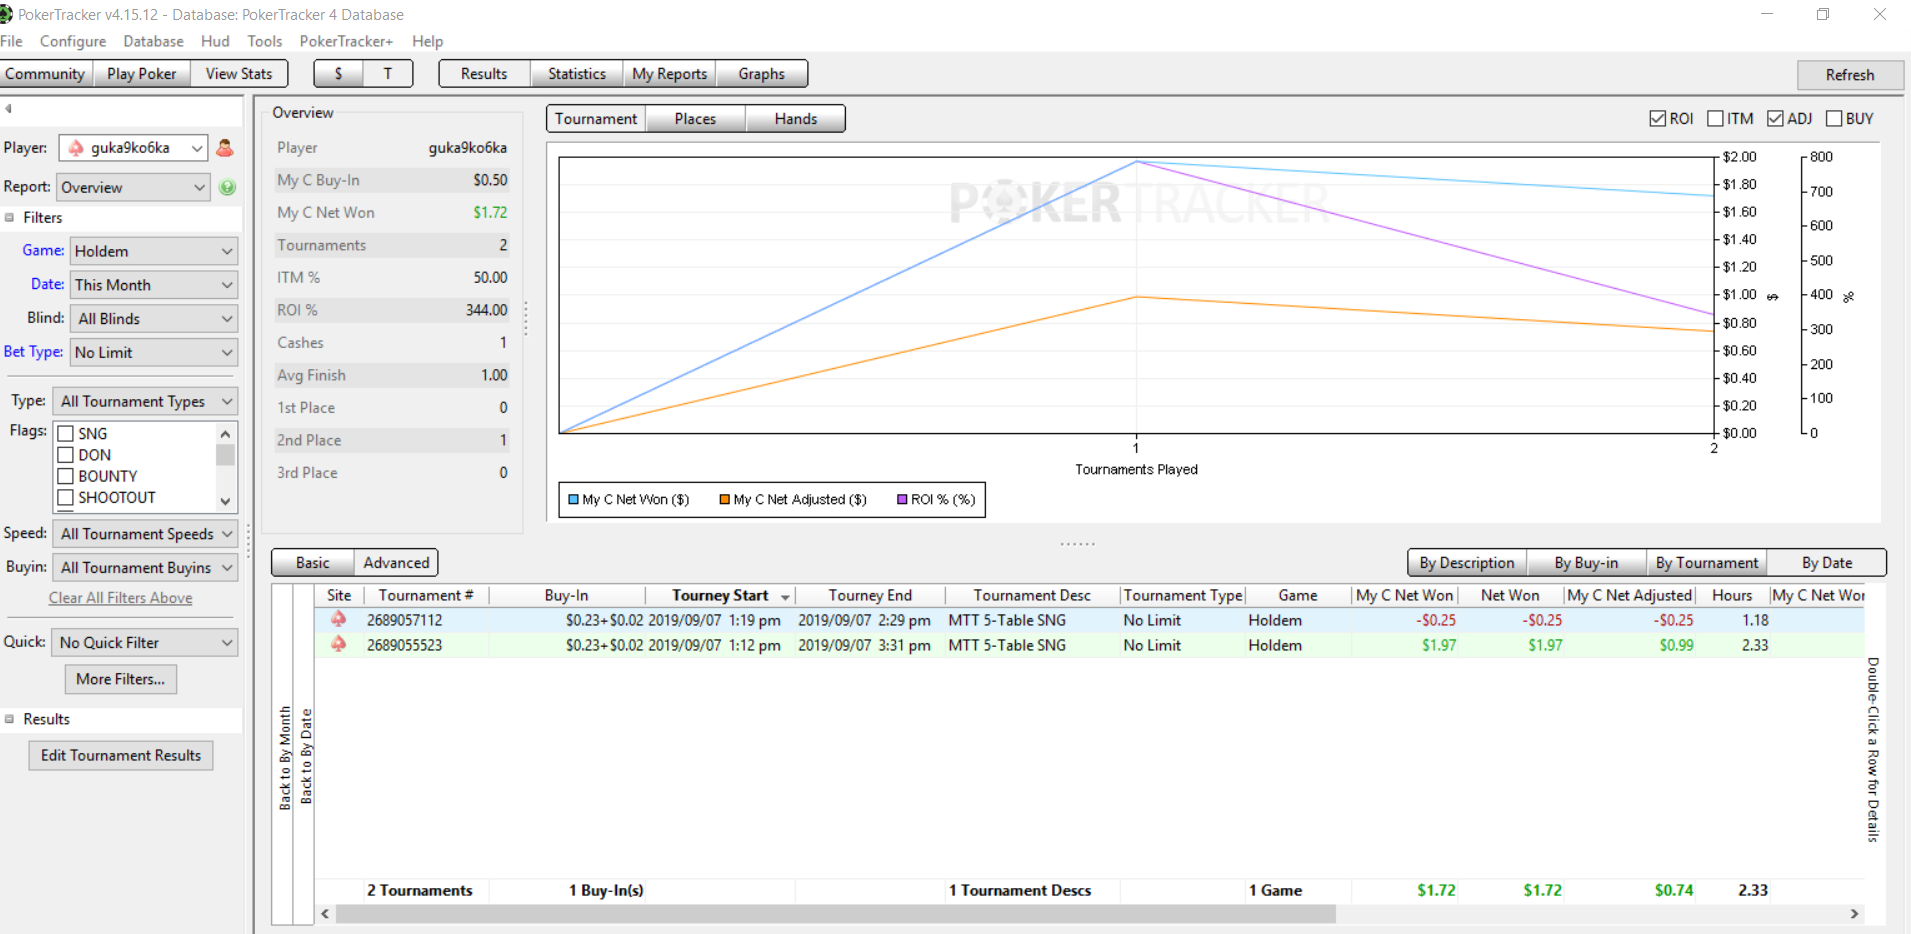1911x934 pixels.
Task: Check the SHOOTOUT flag
Action: (66, 497)
